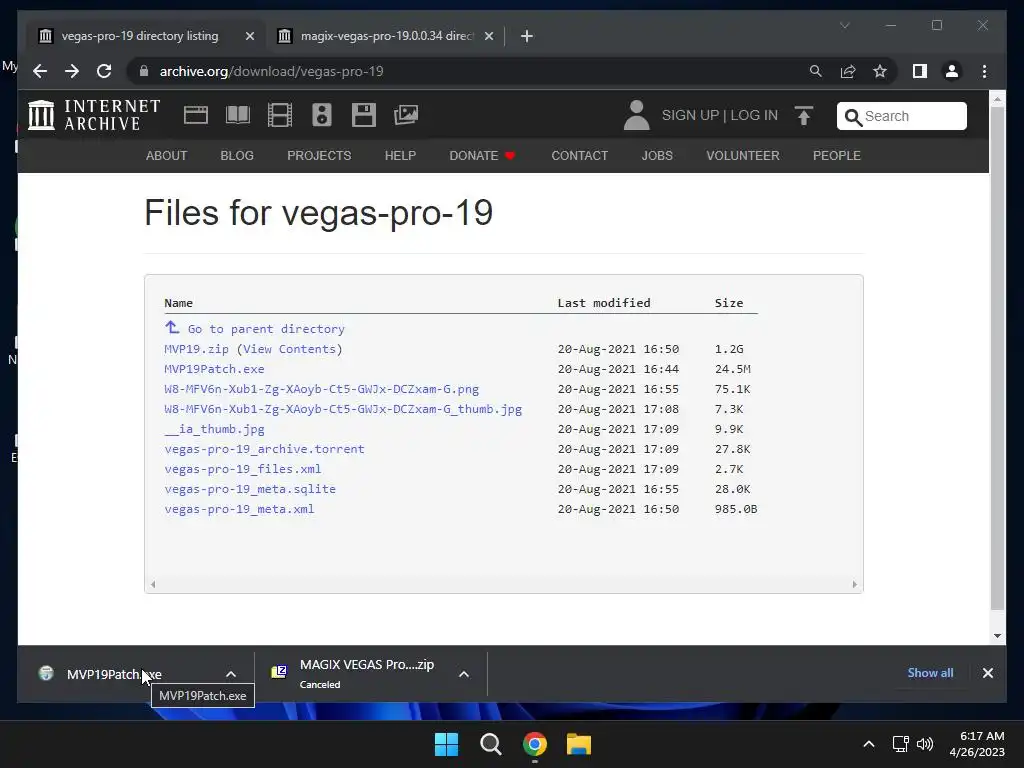Bookmark this page with the star
1024x768 pixels.
coord(880,71)
